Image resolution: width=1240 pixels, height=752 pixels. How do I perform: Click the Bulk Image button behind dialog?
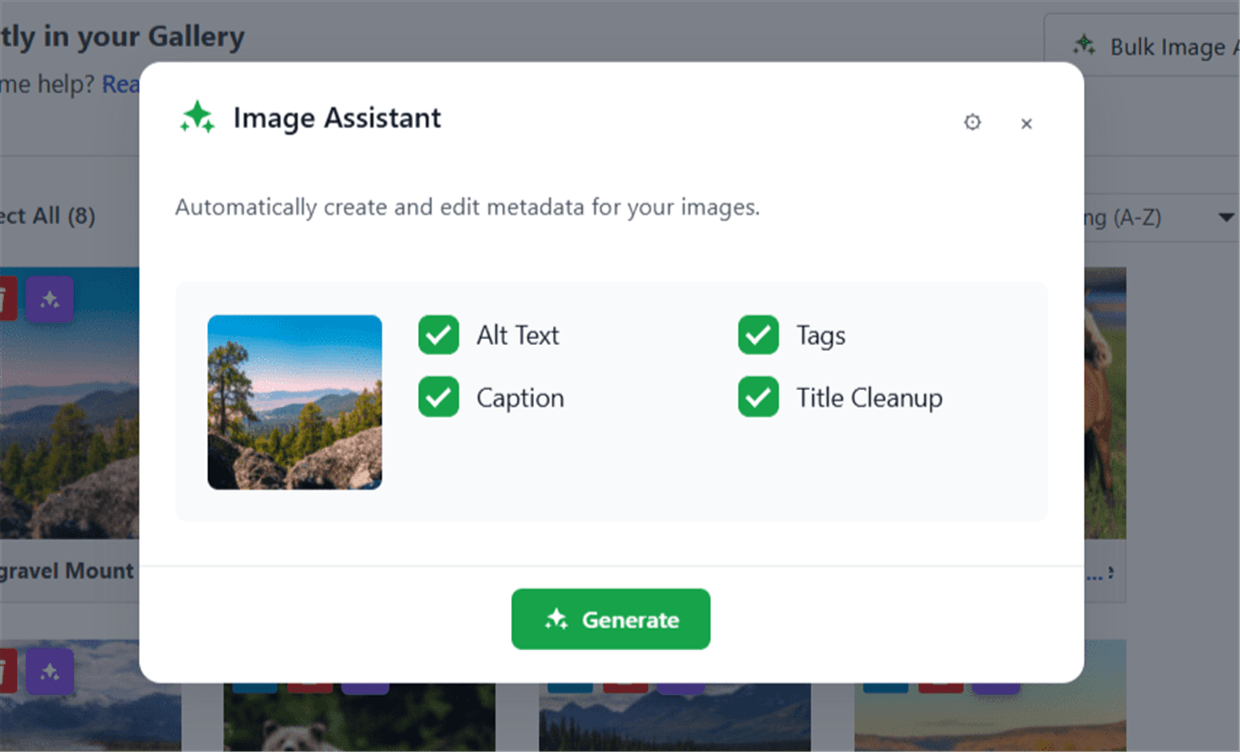1142,46
